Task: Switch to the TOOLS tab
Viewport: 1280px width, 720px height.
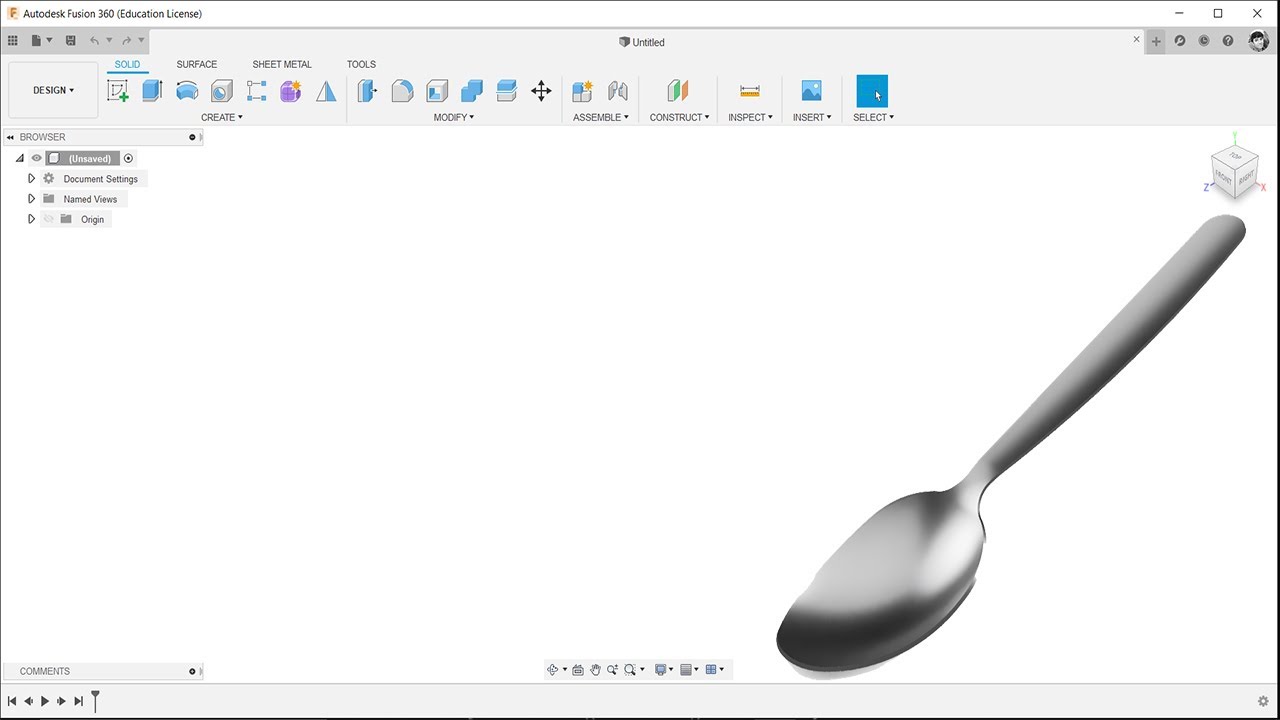Action: (x=361, y=64)
